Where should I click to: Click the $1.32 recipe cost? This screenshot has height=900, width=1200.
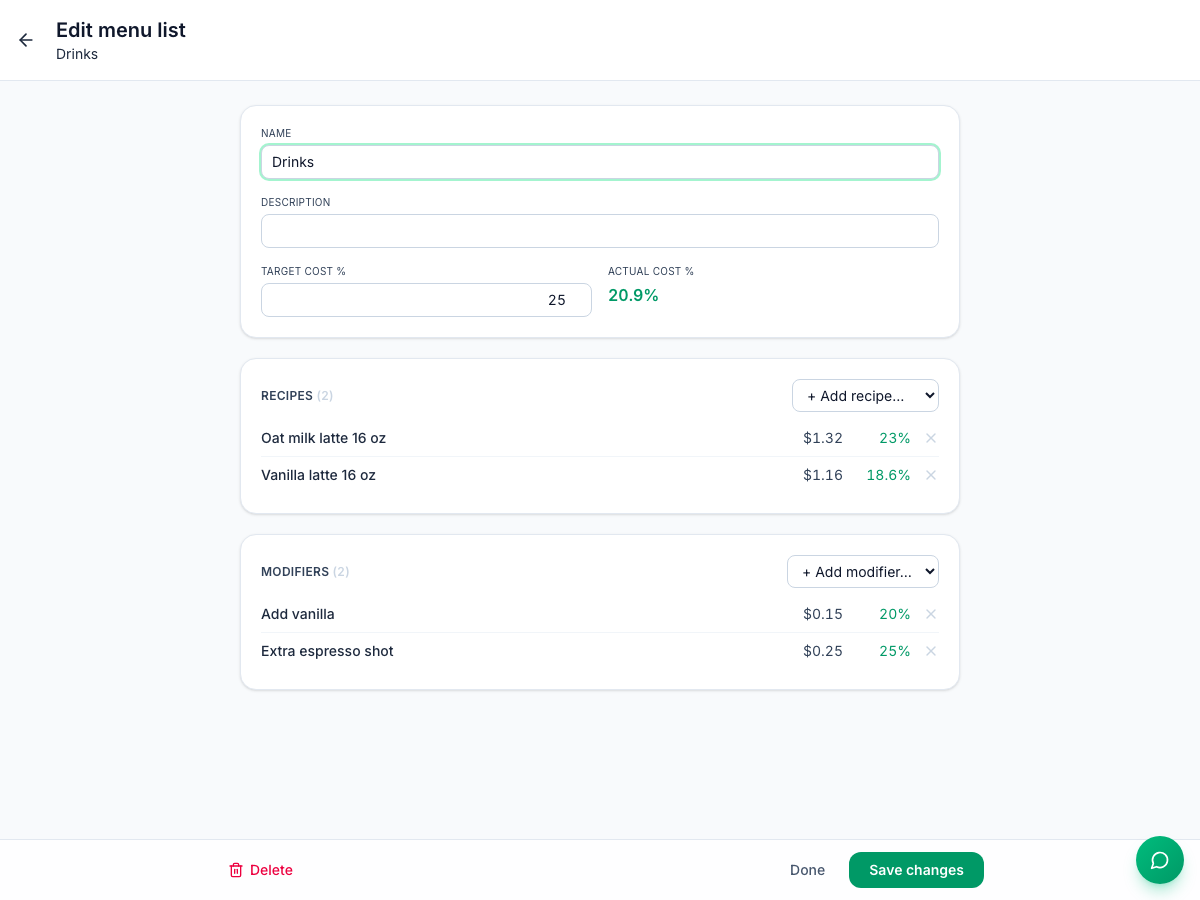tap(823, 438)
